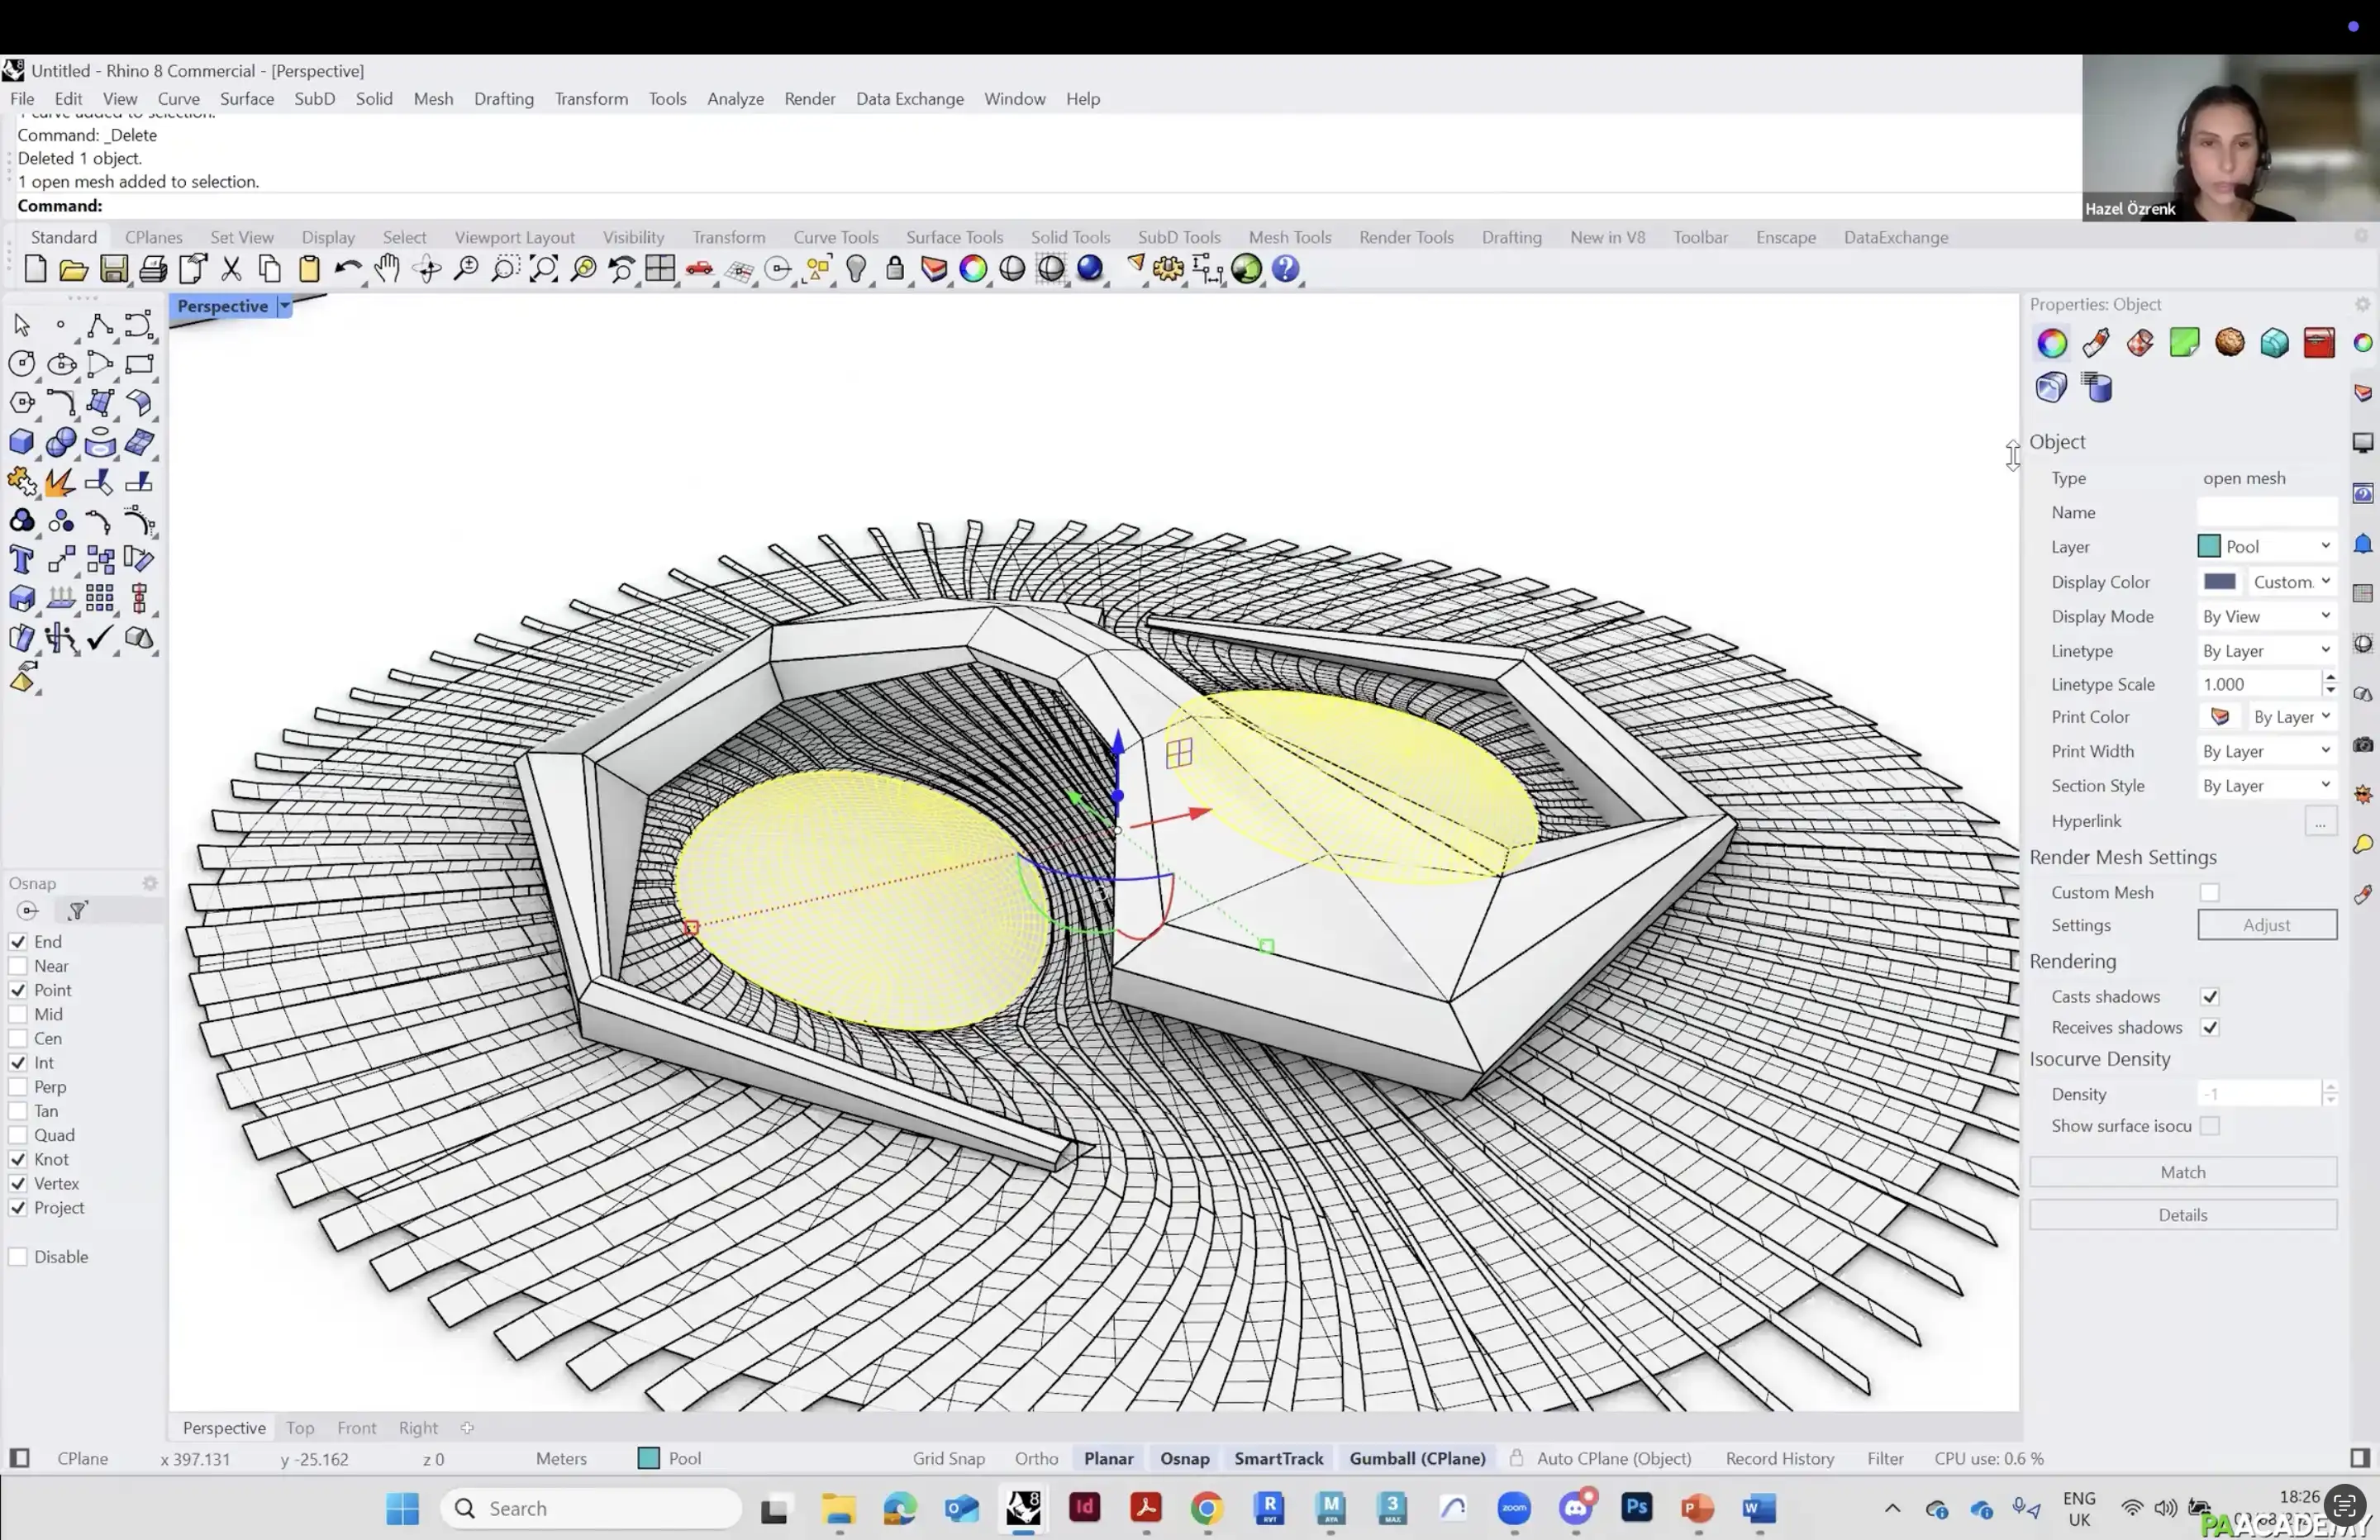
Task: Uncheck the Receives shadows checkbox
Action: click(x=2210, y=1028)
